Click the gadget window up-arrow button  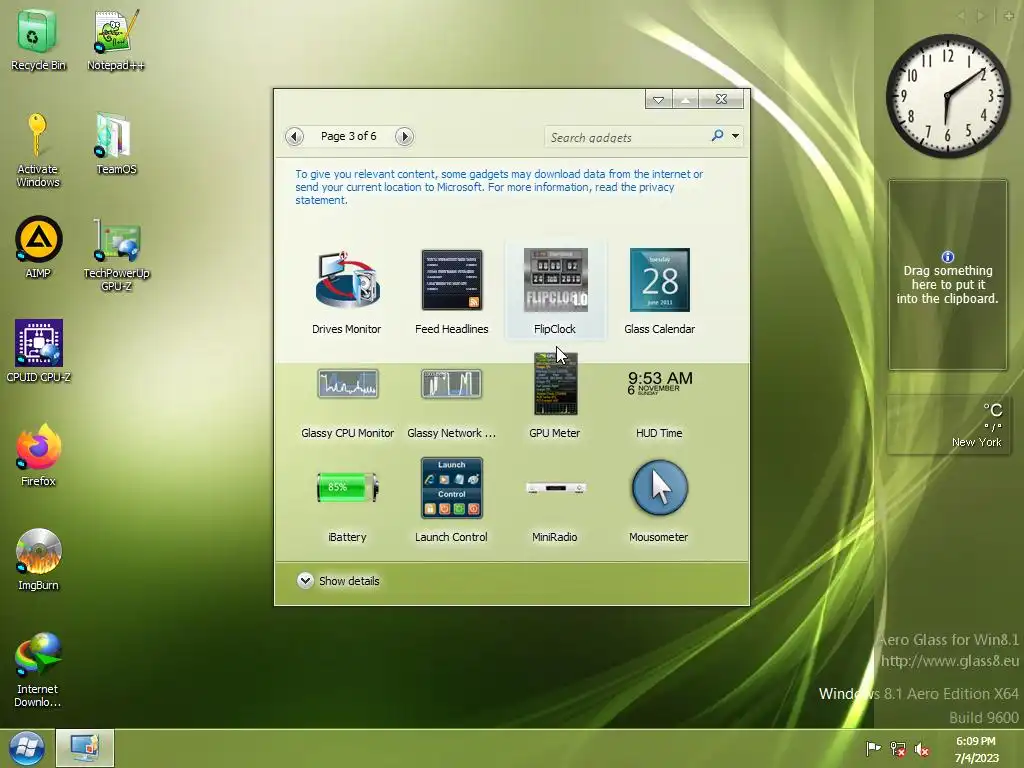(685, 99)
